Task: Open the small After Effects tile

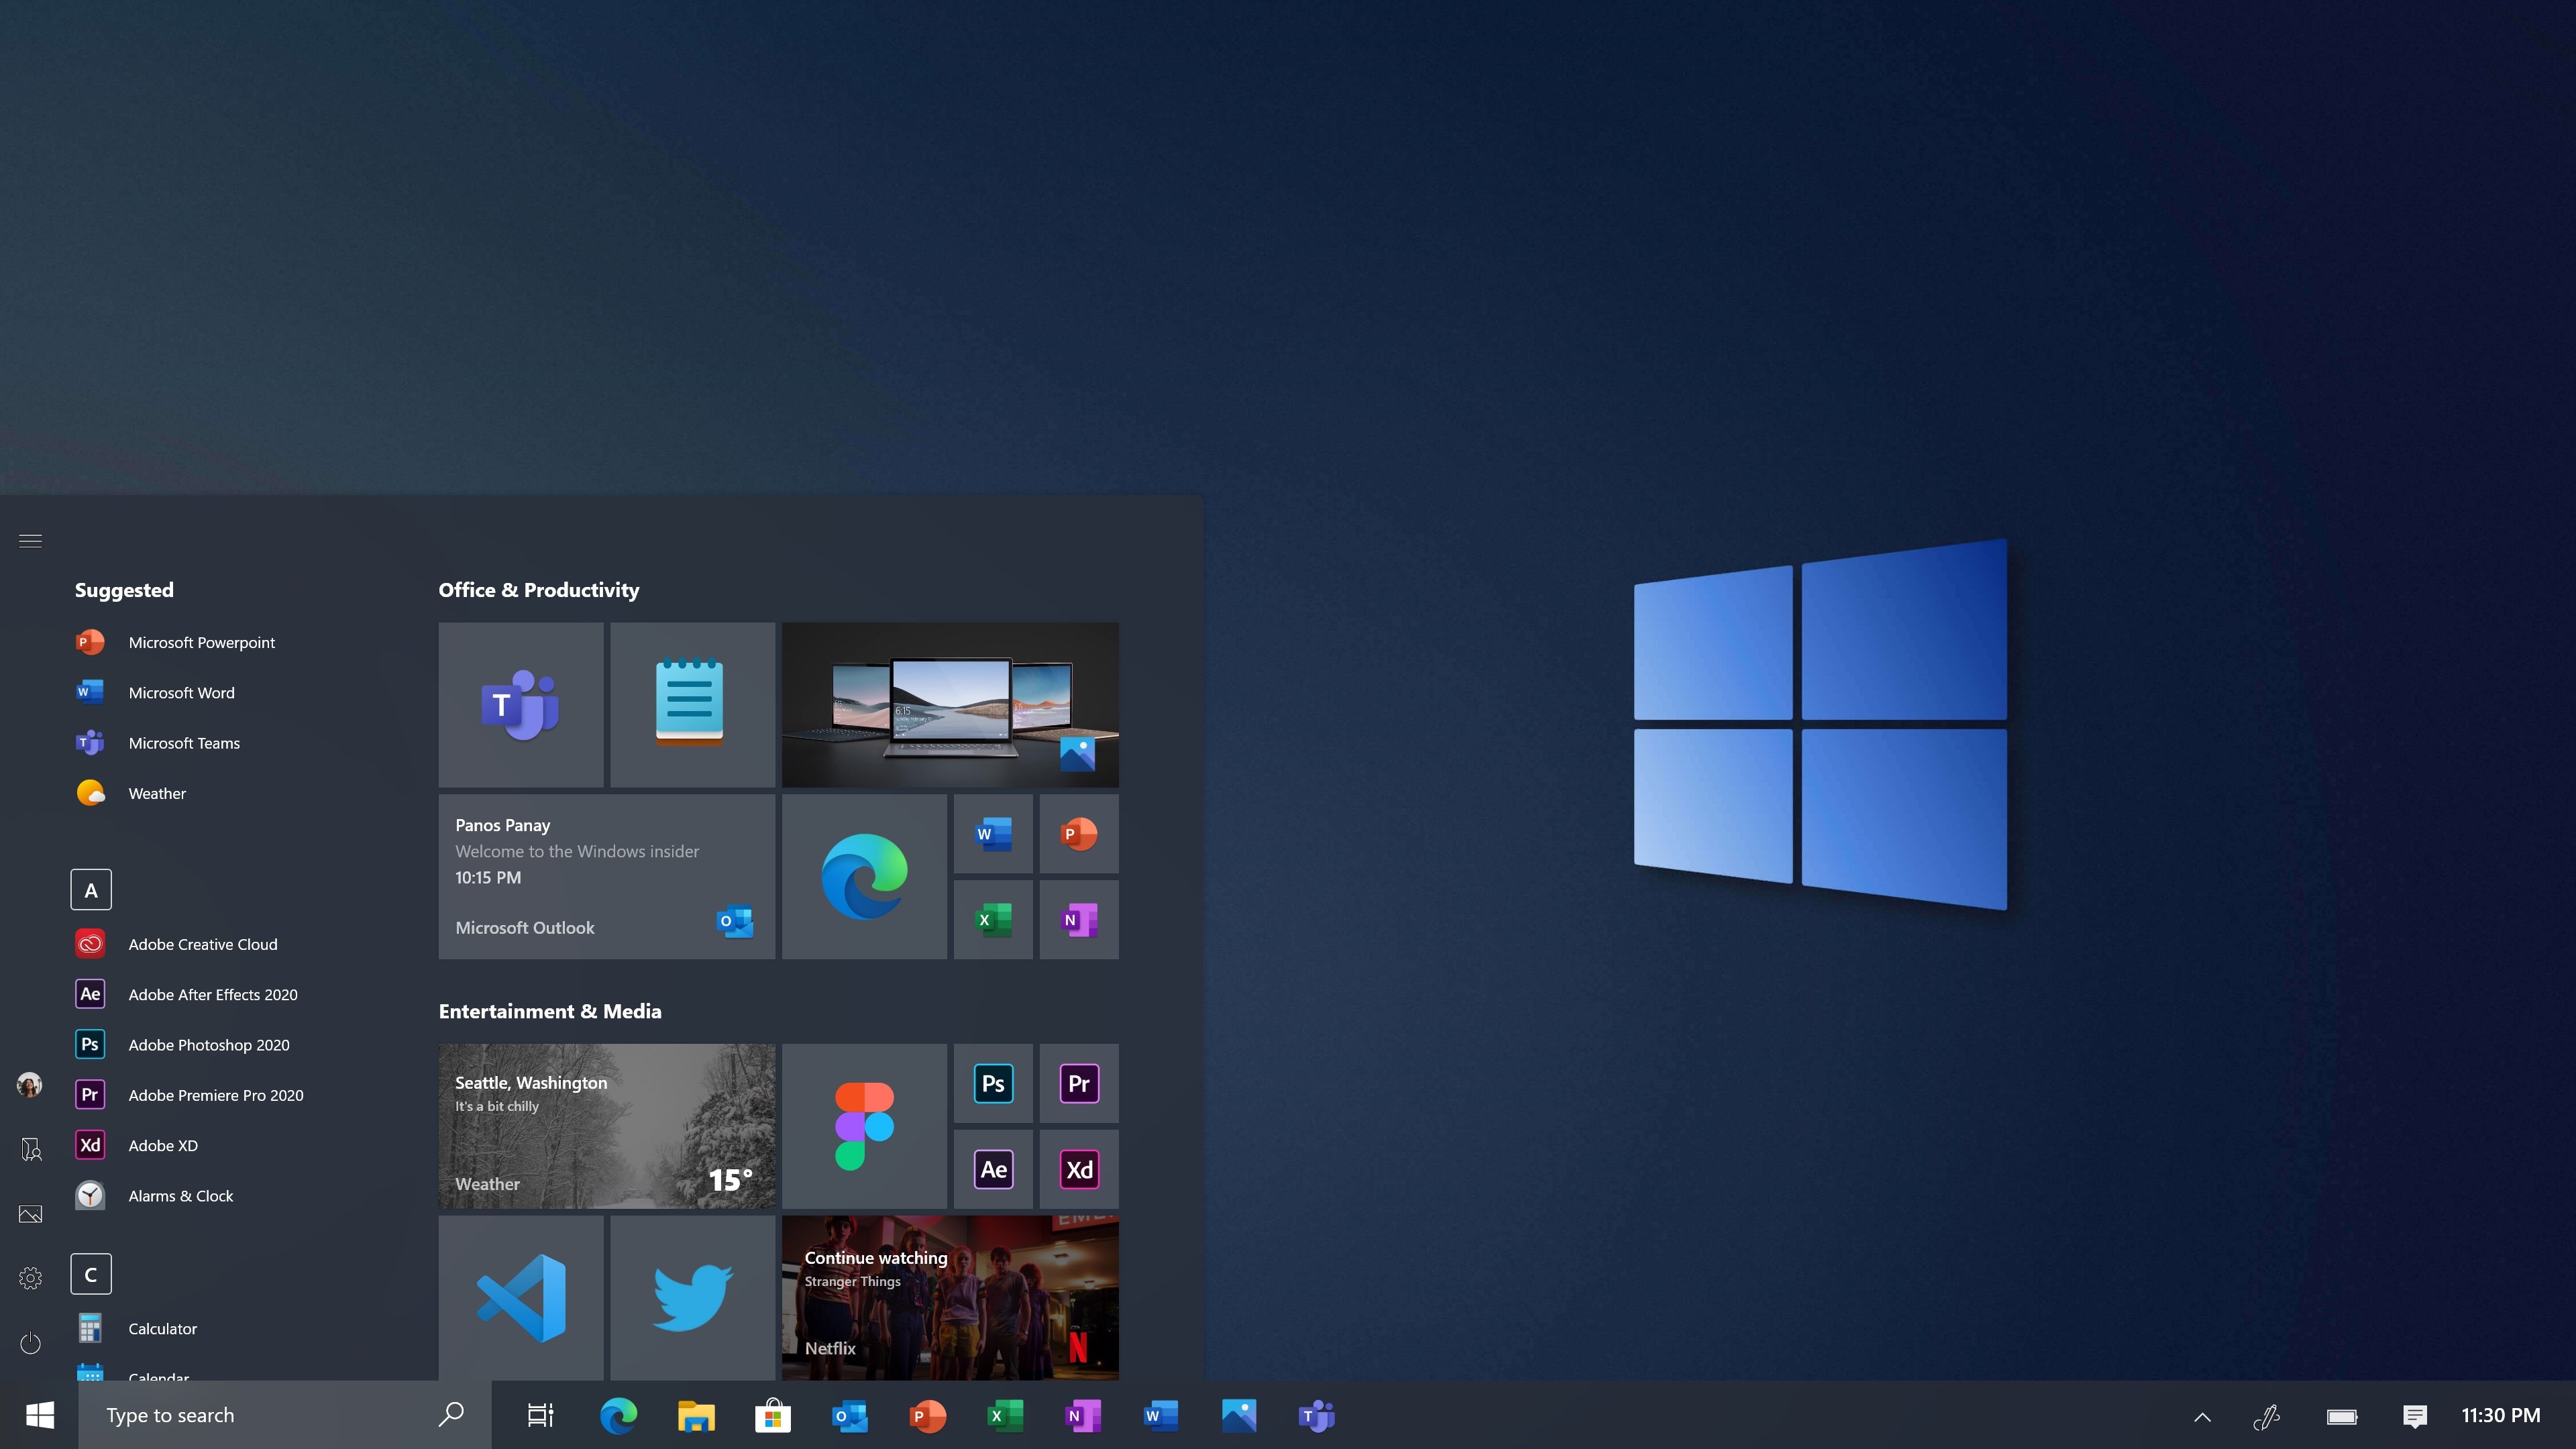Action: coord(993,1170)
